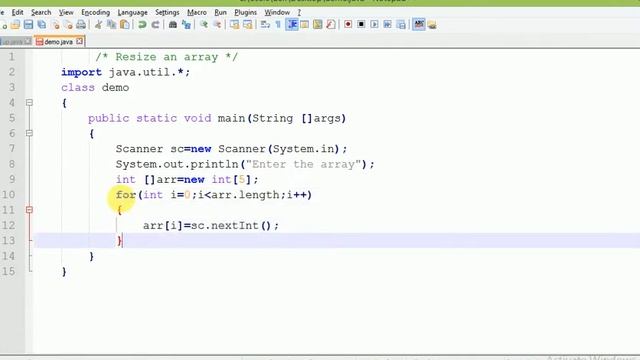This screenshot has width=640, height=360.
Task: Click the Copy toolbar icon
Action: 111,24
